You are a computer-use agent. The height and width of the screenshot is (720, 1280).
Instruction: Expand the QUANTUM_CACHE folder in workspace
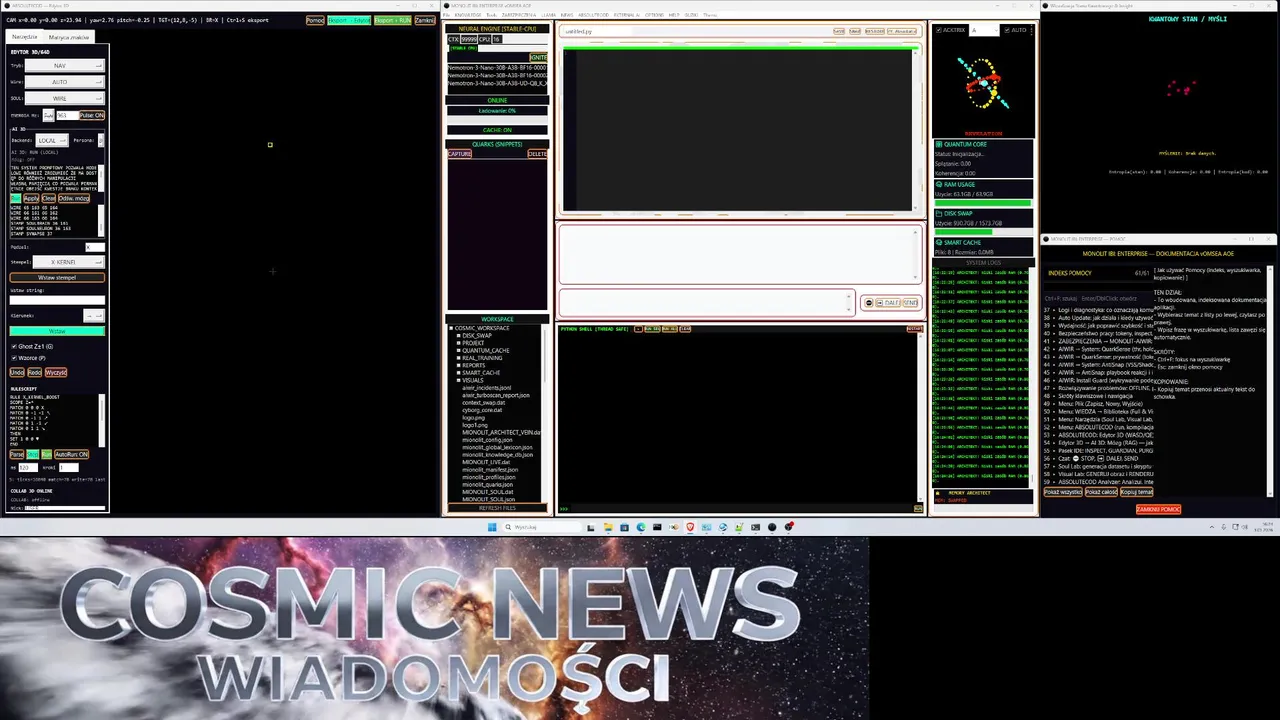(x=458, y=350)
